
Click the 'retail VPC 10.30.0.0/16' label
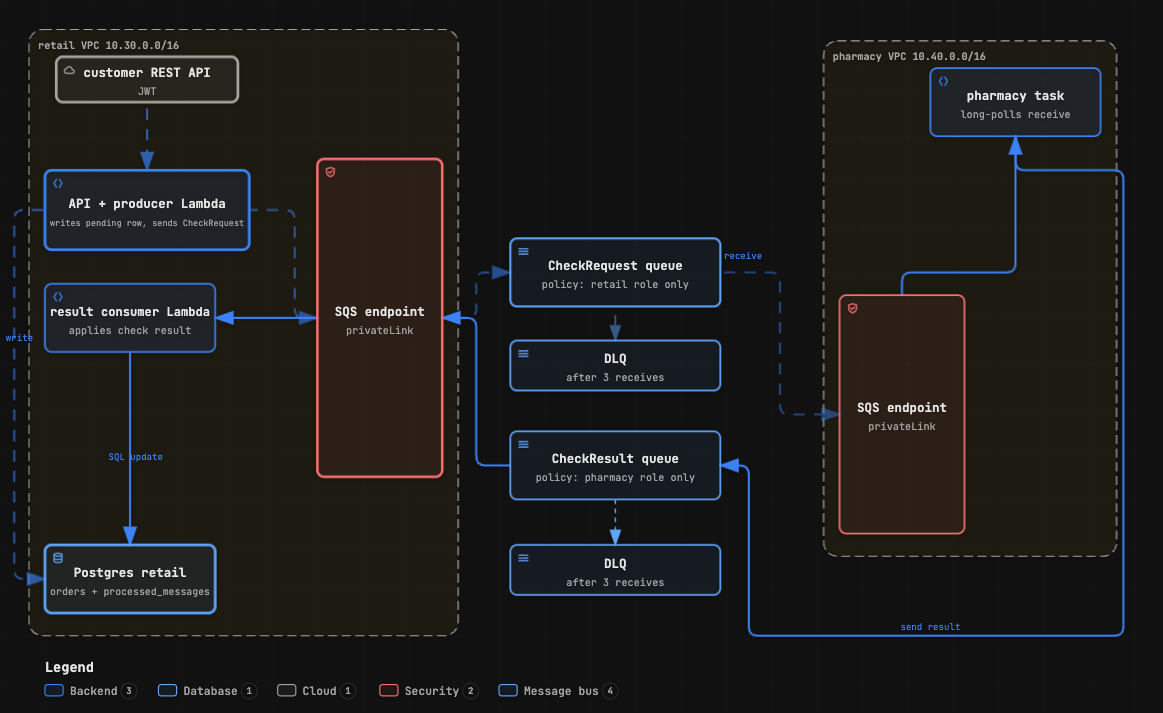point(108,45)
